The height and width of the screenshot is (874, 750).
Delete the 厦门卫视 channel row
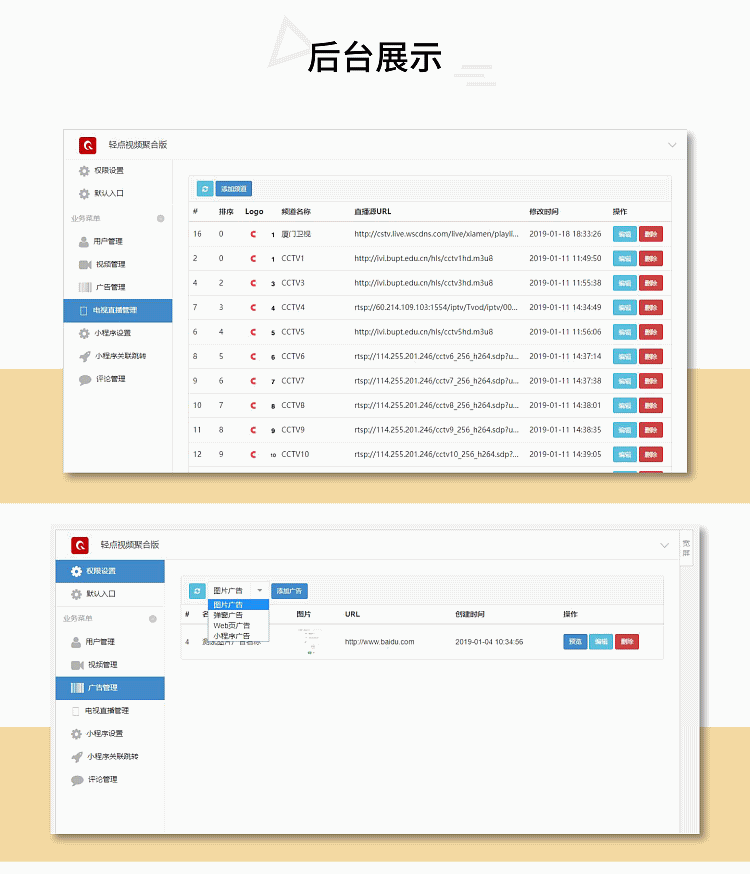[x=651, y=234]
